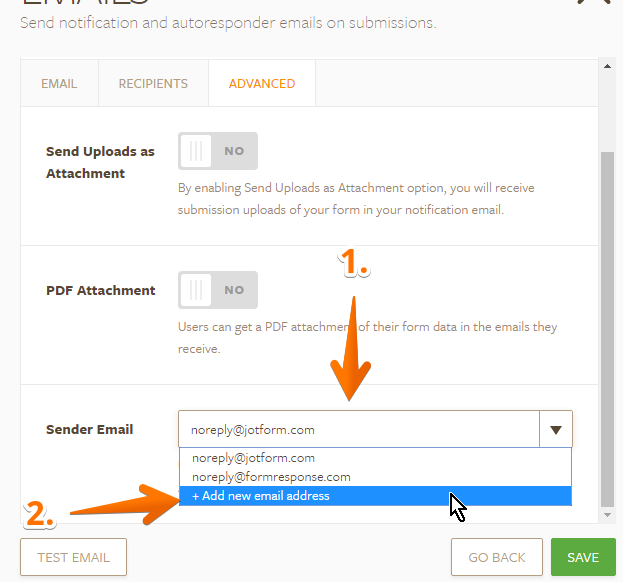Click the 'Send Uploads as Attachment' label
The image size is (623, 582).
coord(100,162)
